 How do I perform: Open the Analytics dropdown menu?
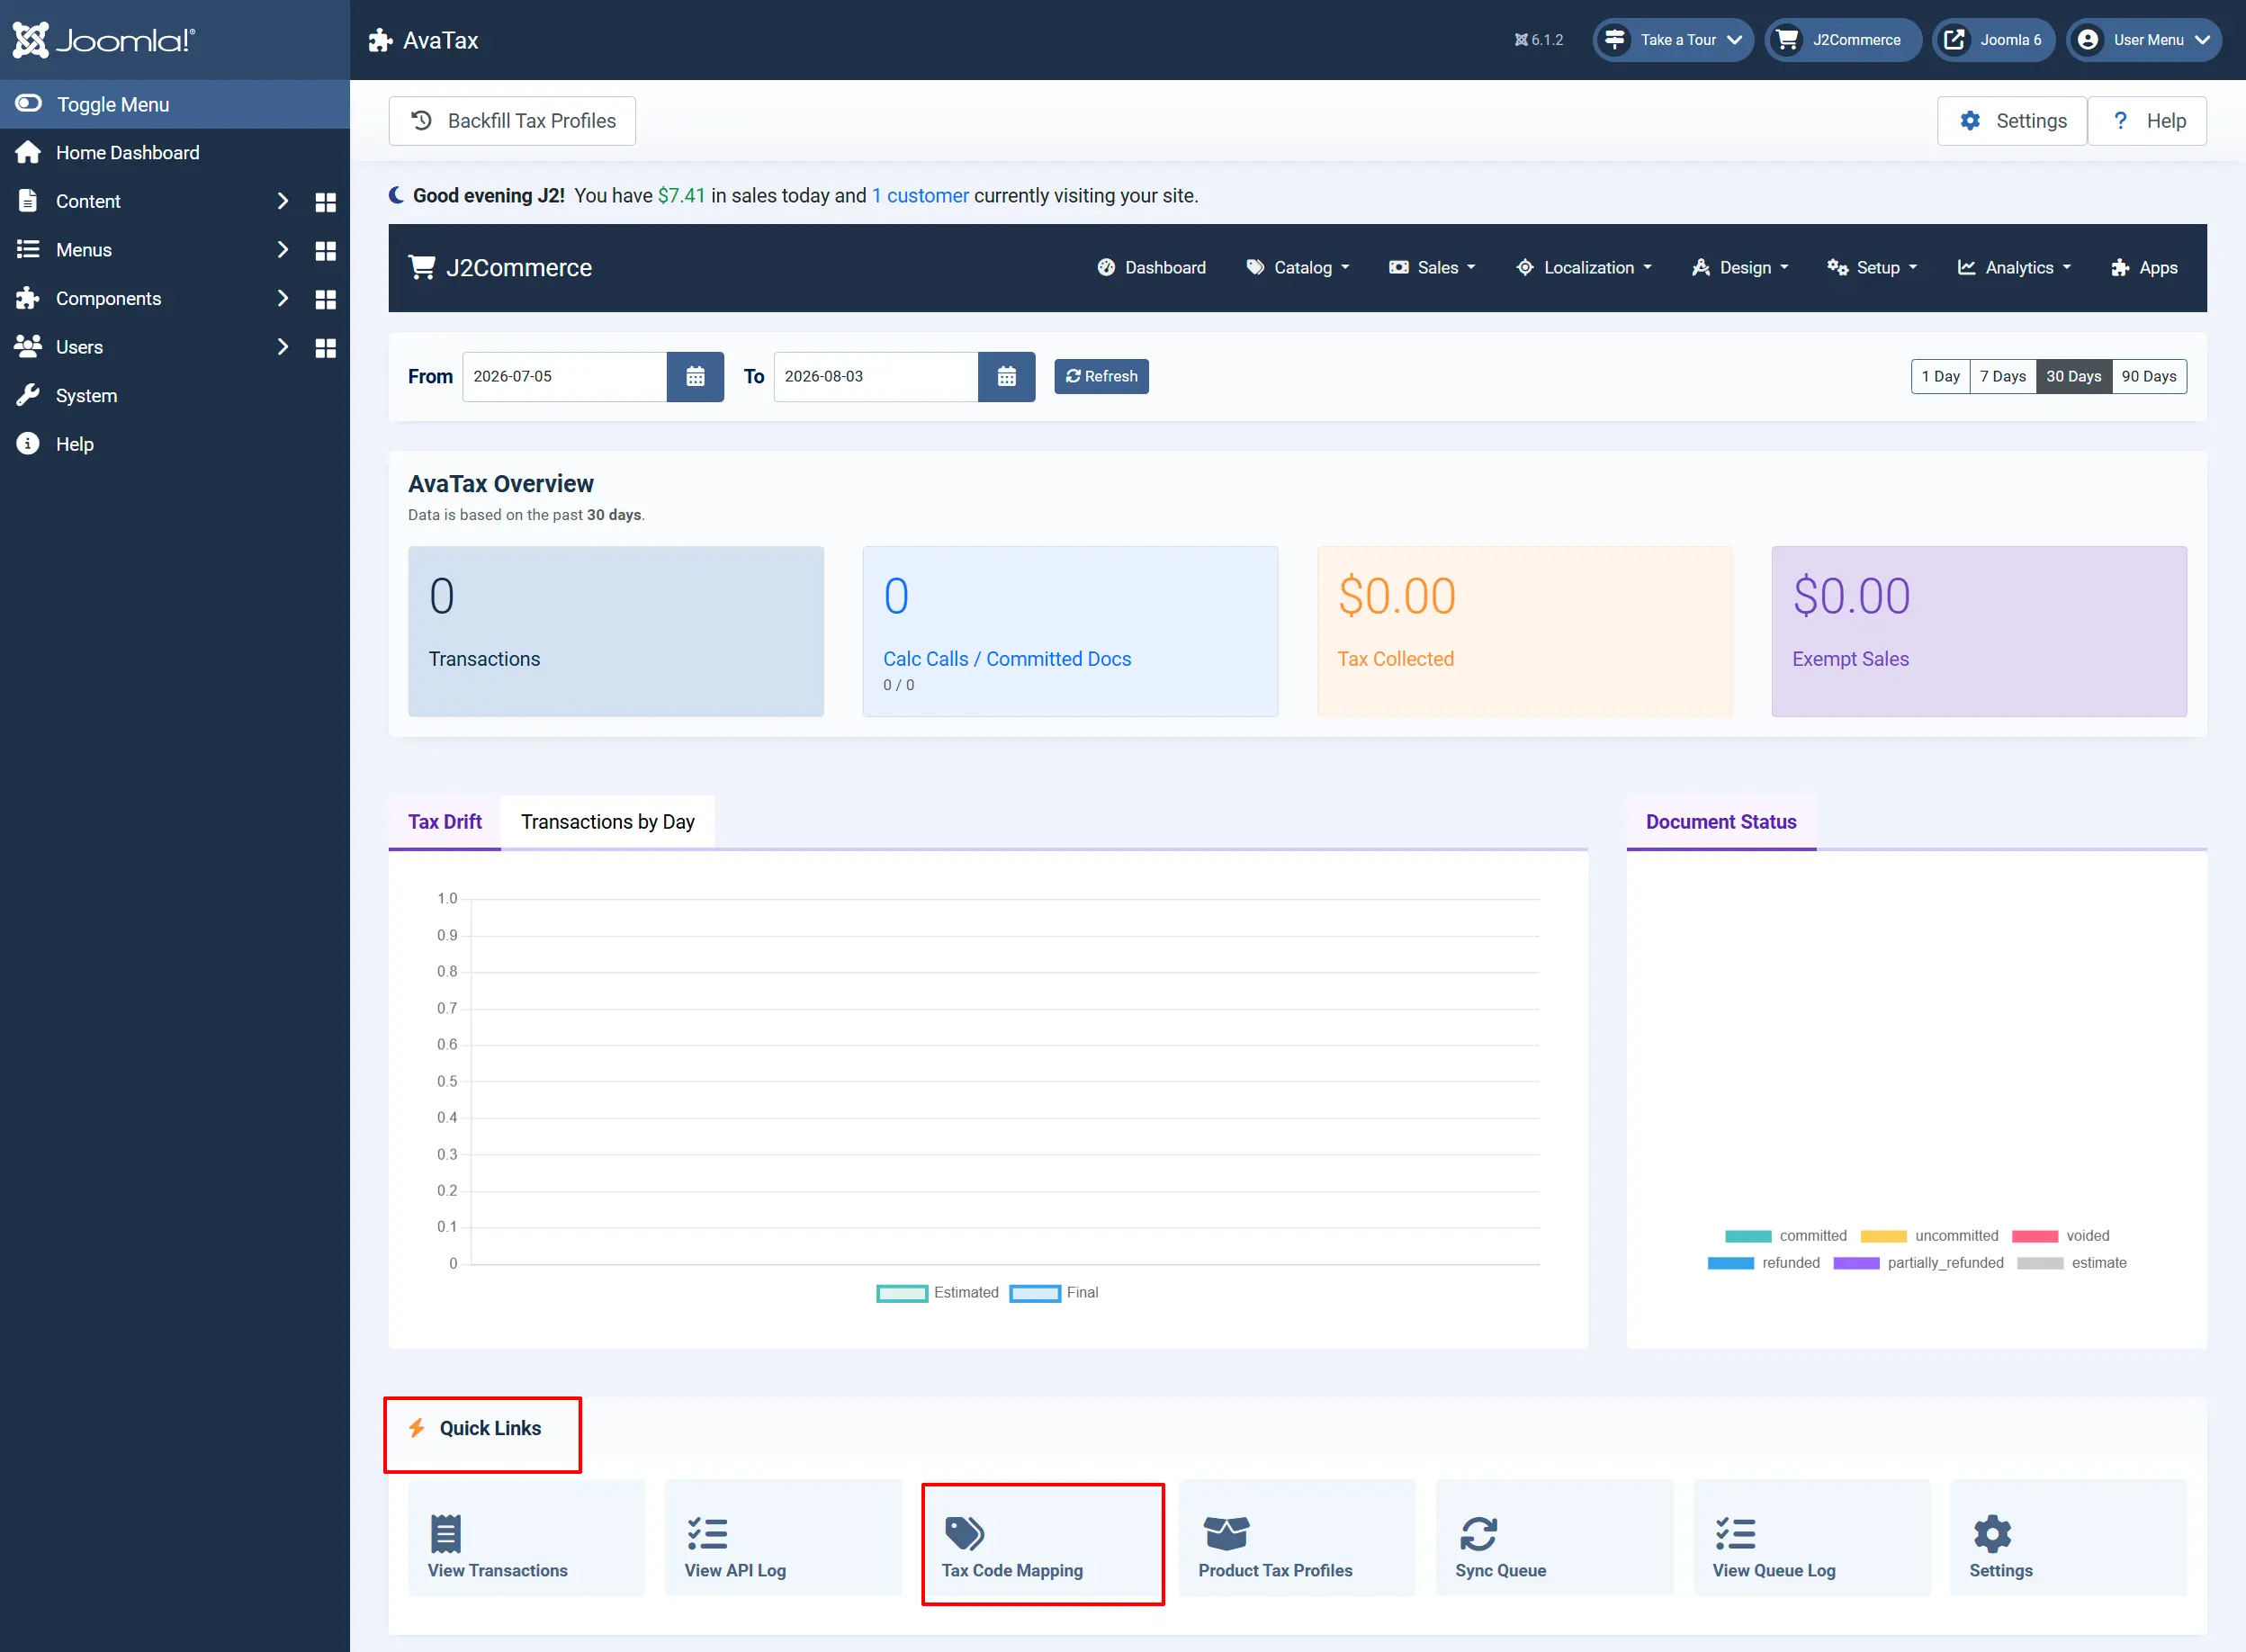pyautogui.click(x=2014, y=268)
